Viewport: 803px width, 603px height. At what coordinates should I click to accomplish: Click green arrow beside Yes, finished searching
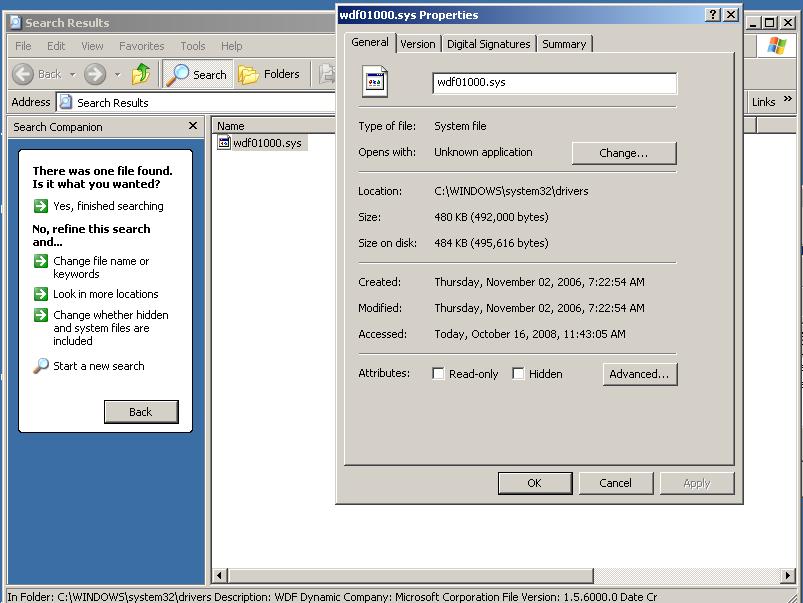(x=41, y=206)
